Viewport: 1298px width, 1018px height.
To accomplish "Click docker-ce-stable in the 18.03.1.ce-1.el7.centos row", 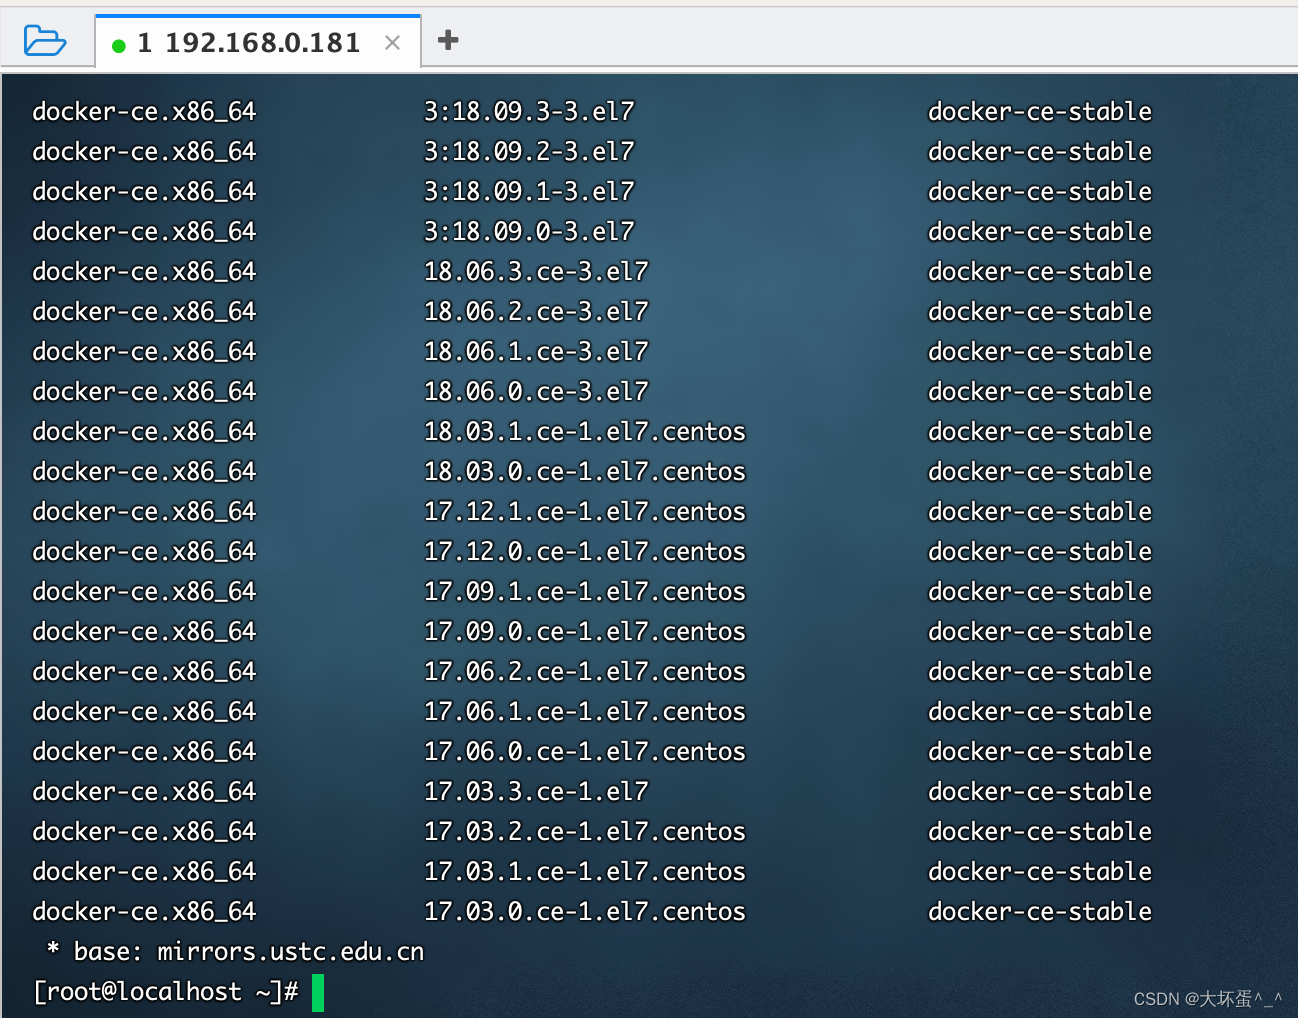I will point(1040,431).
